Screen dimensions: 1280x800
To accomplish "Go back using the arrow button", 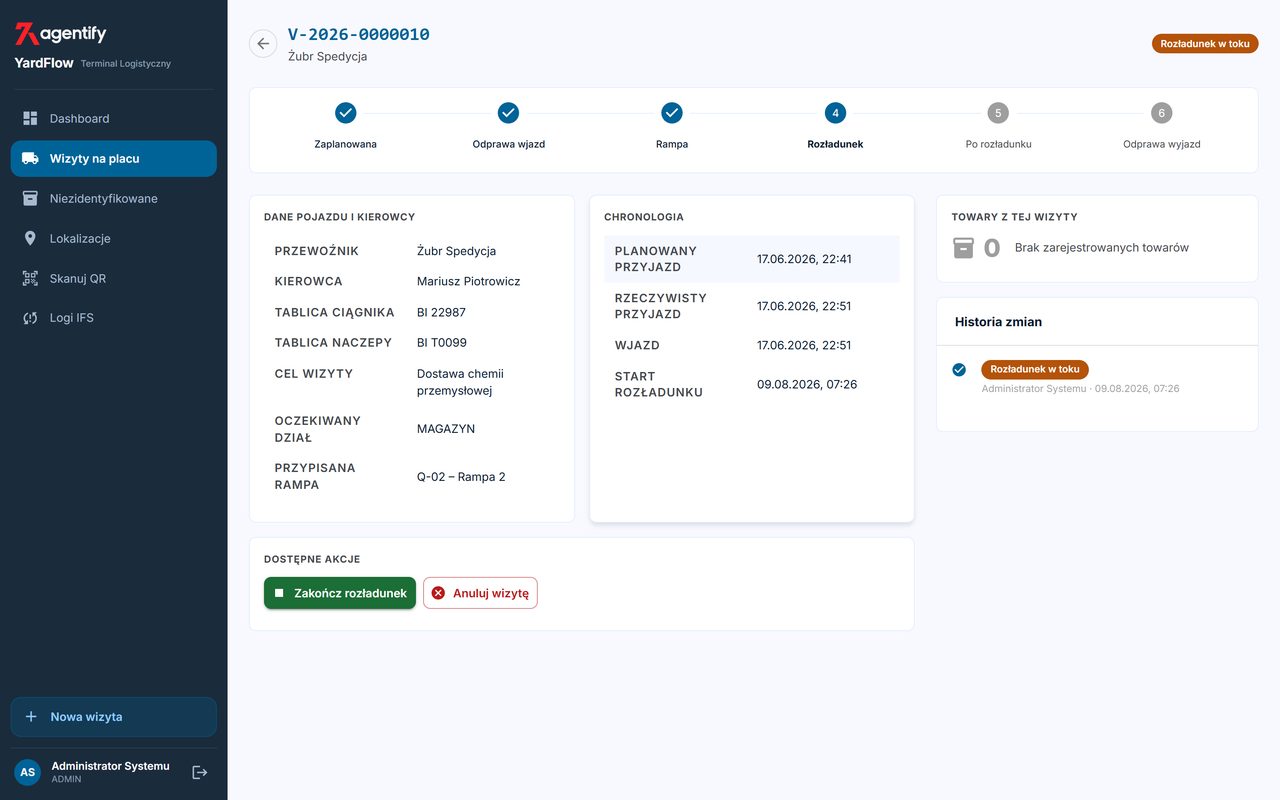I will pyautogui.click(x=263, y=43).
